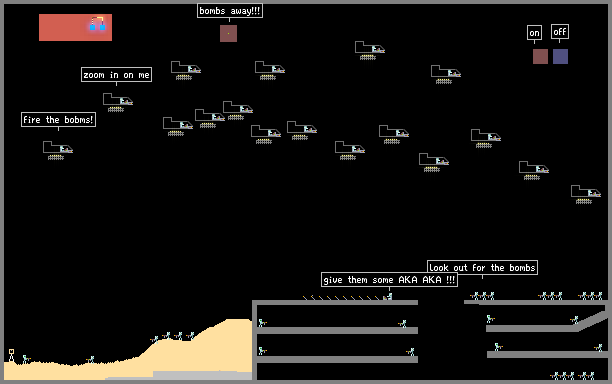612x384 pixels.
Task: Click the blue headphone icon in red panel
Action: point(98,24)
